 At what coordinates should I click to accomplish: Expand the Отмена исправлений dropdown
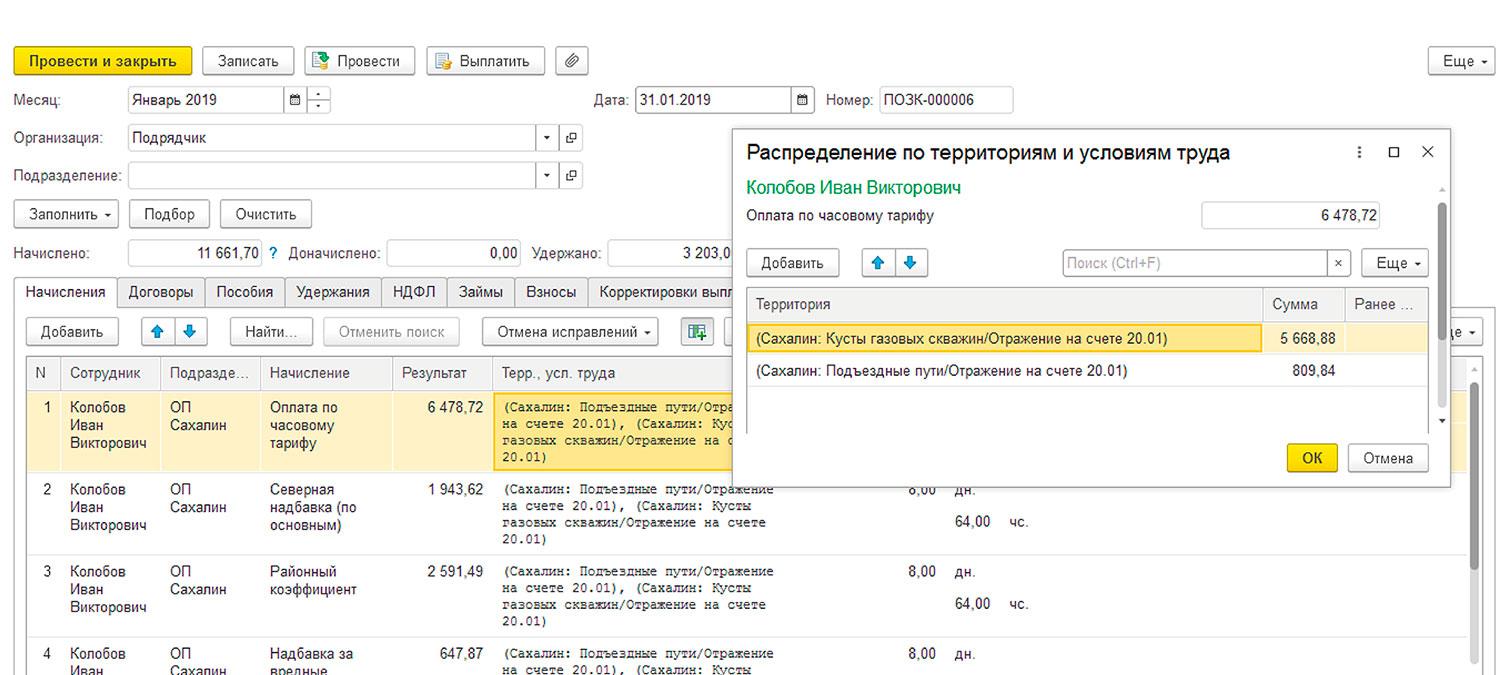tap(570, 332)
